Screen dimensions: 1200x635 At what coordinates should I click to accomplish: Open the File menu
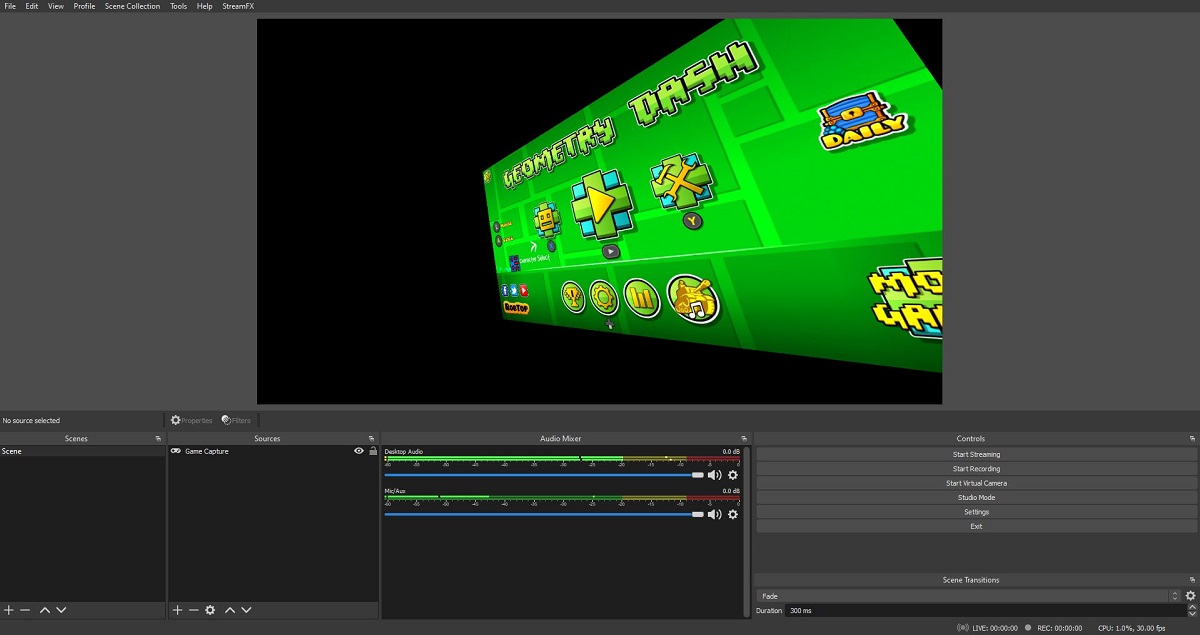[x=10, y=6]
